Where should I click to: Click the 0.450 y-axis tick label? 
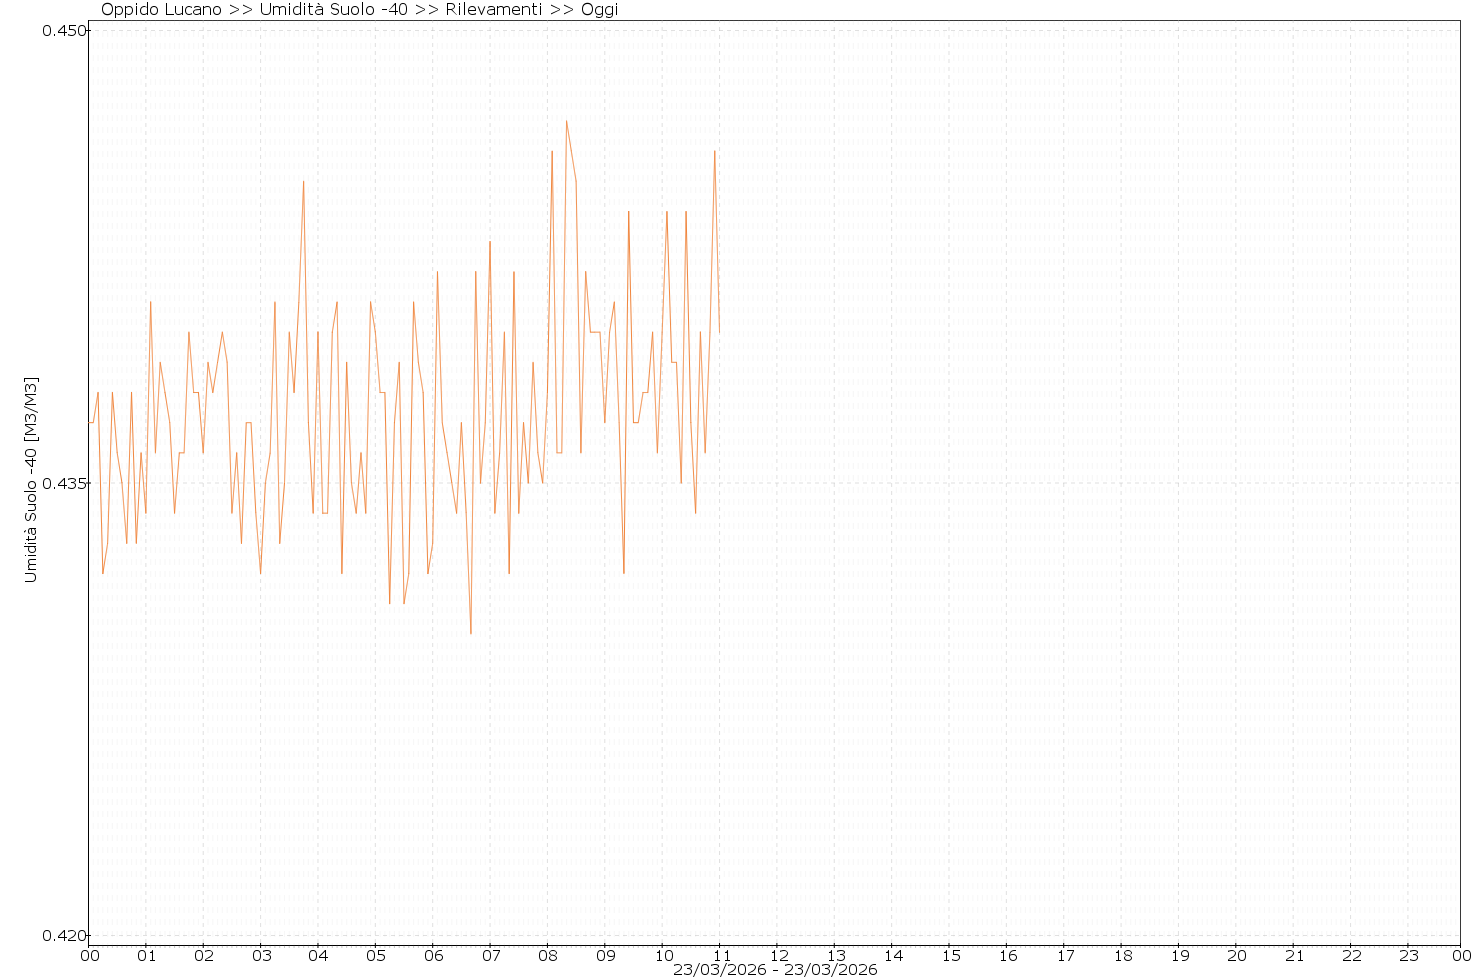[61, 30]
